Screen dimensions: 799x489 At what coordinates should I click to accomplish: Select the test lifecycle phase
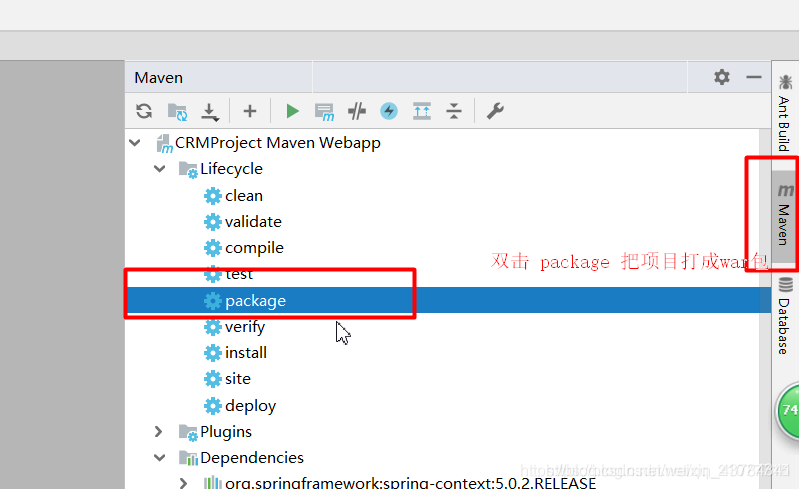[239, 275]
